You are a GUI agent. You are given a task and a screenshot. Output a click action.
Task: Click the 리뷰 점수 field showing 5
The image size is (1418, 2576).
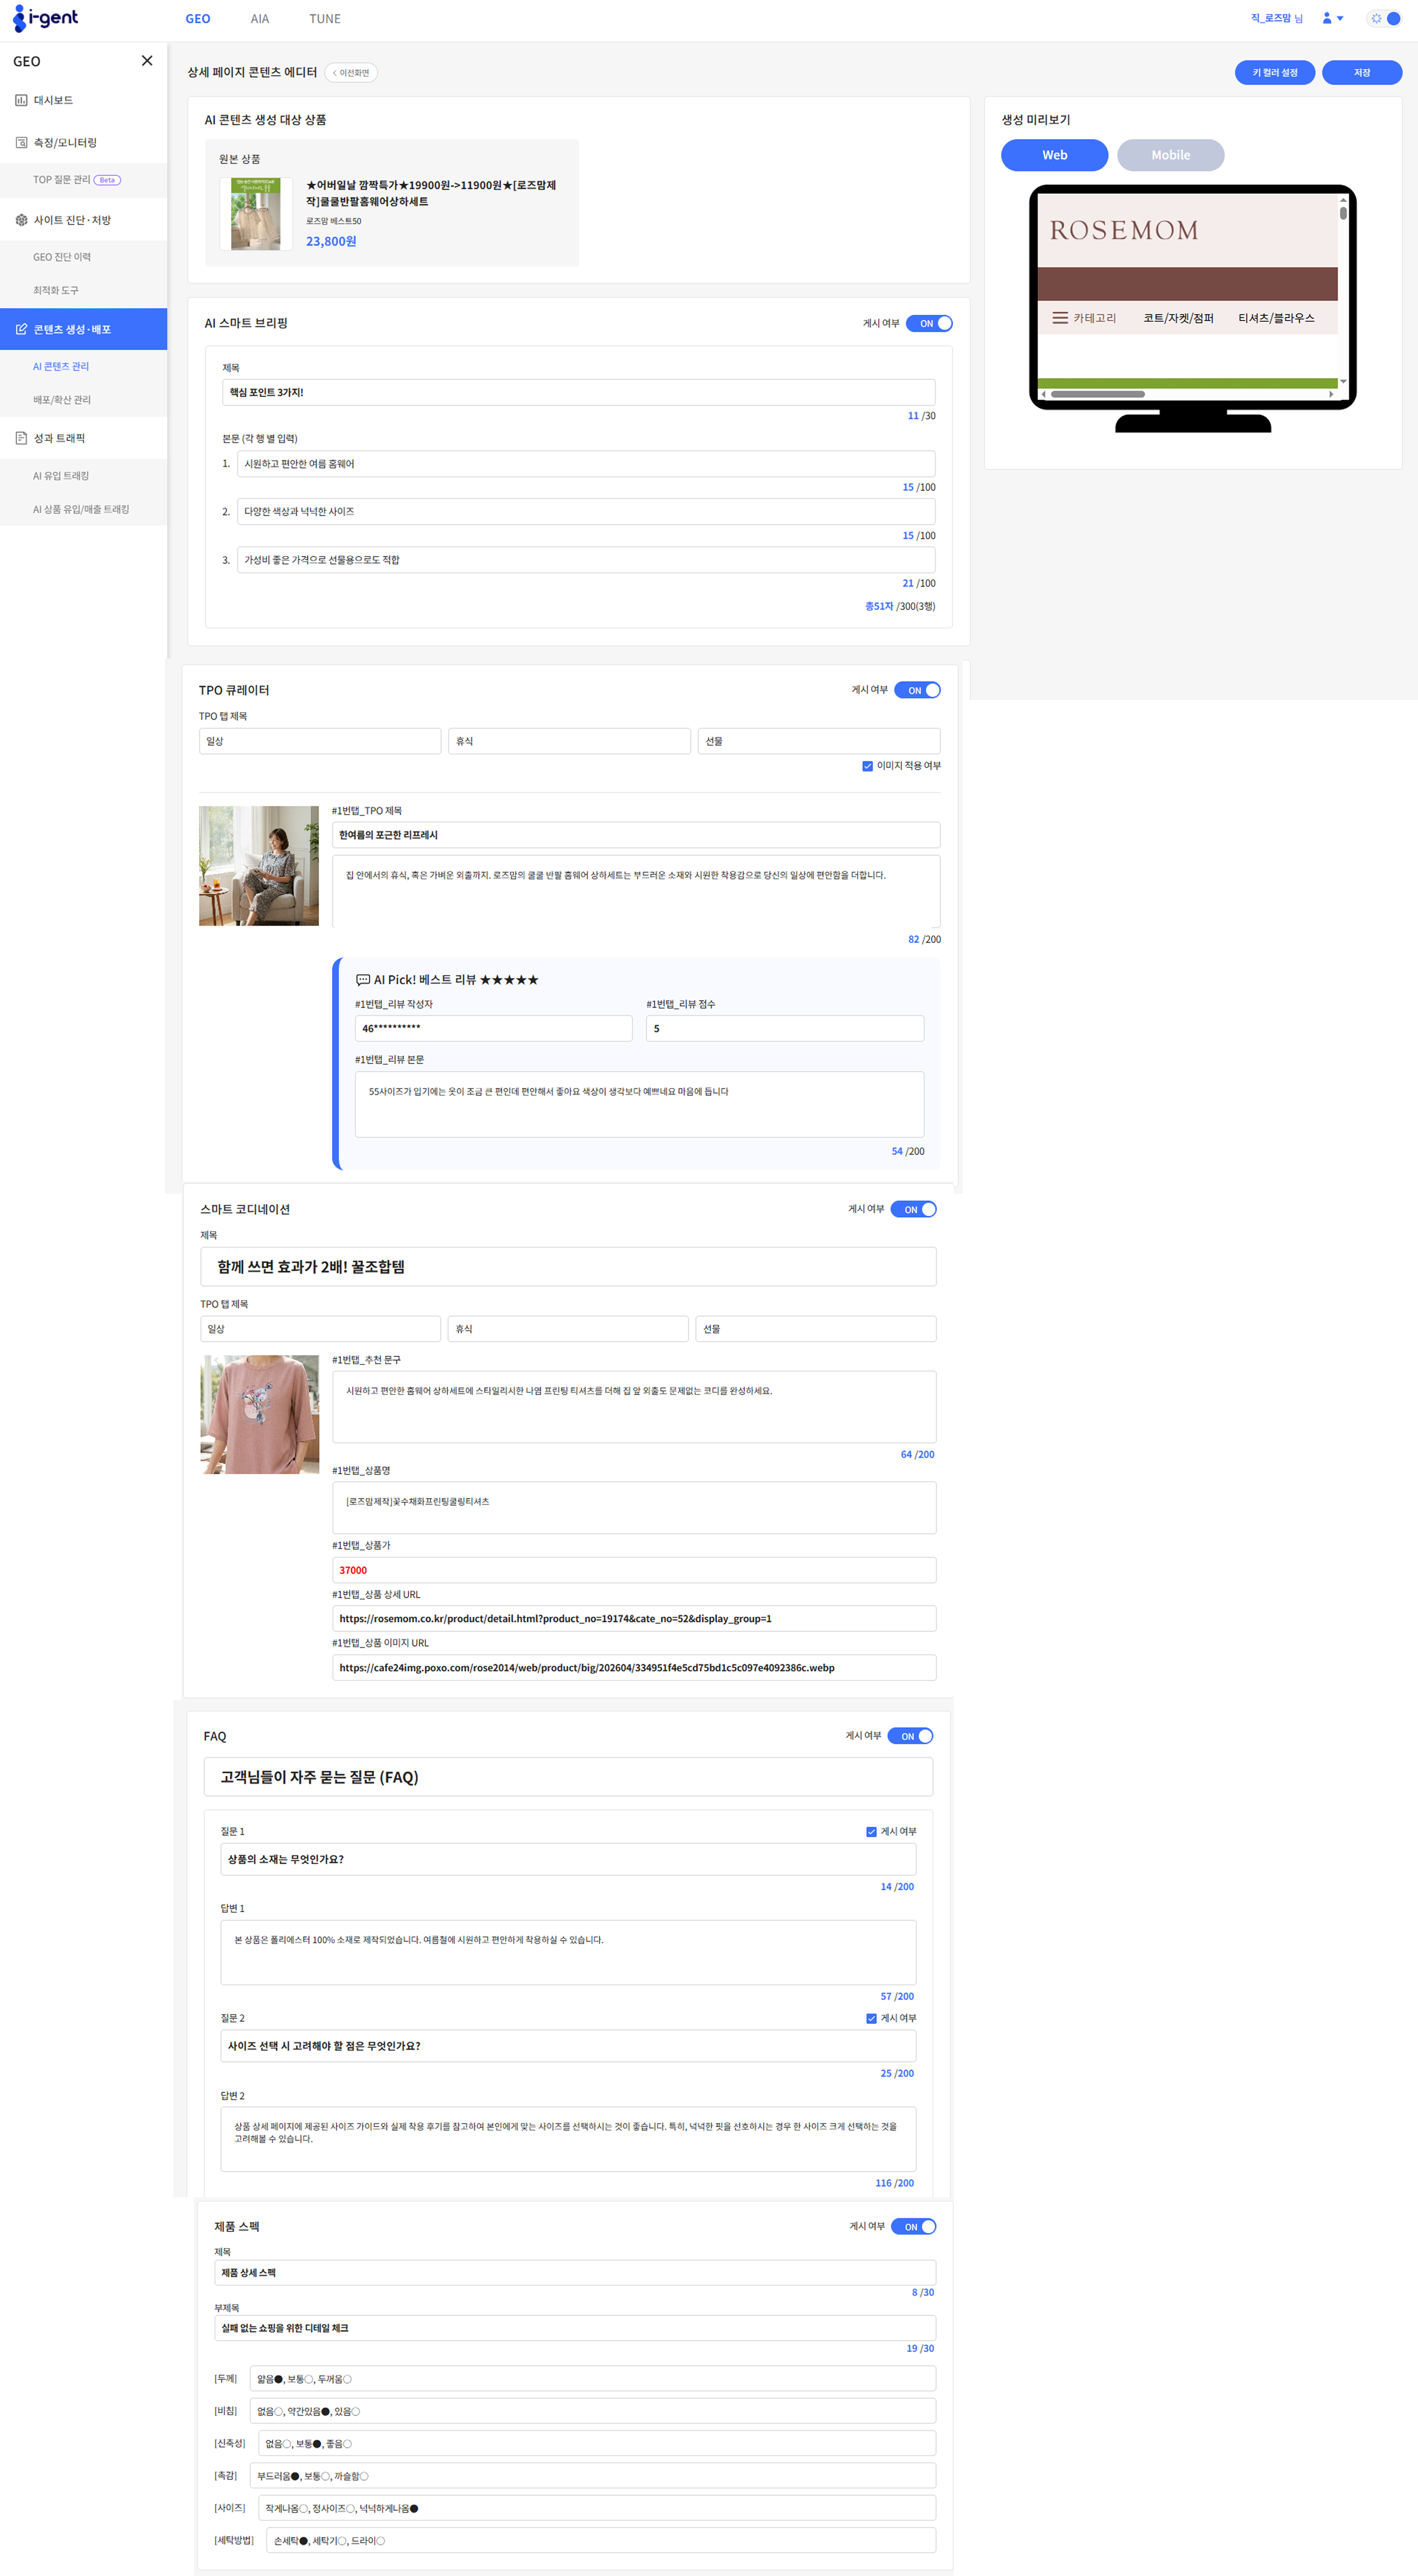tap(785, 1028)
